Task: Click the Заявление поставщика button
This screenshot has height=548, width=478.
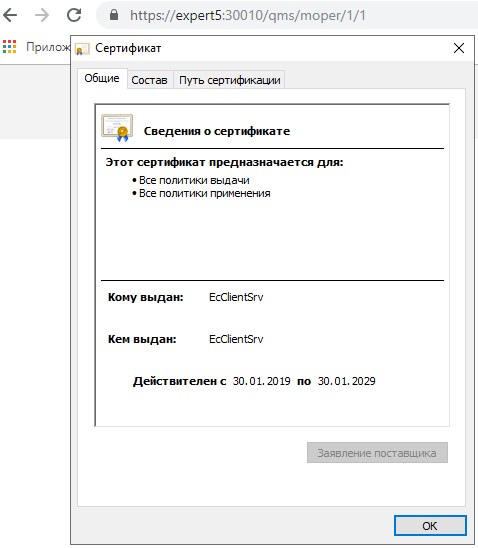Action: tap(377, 453)
